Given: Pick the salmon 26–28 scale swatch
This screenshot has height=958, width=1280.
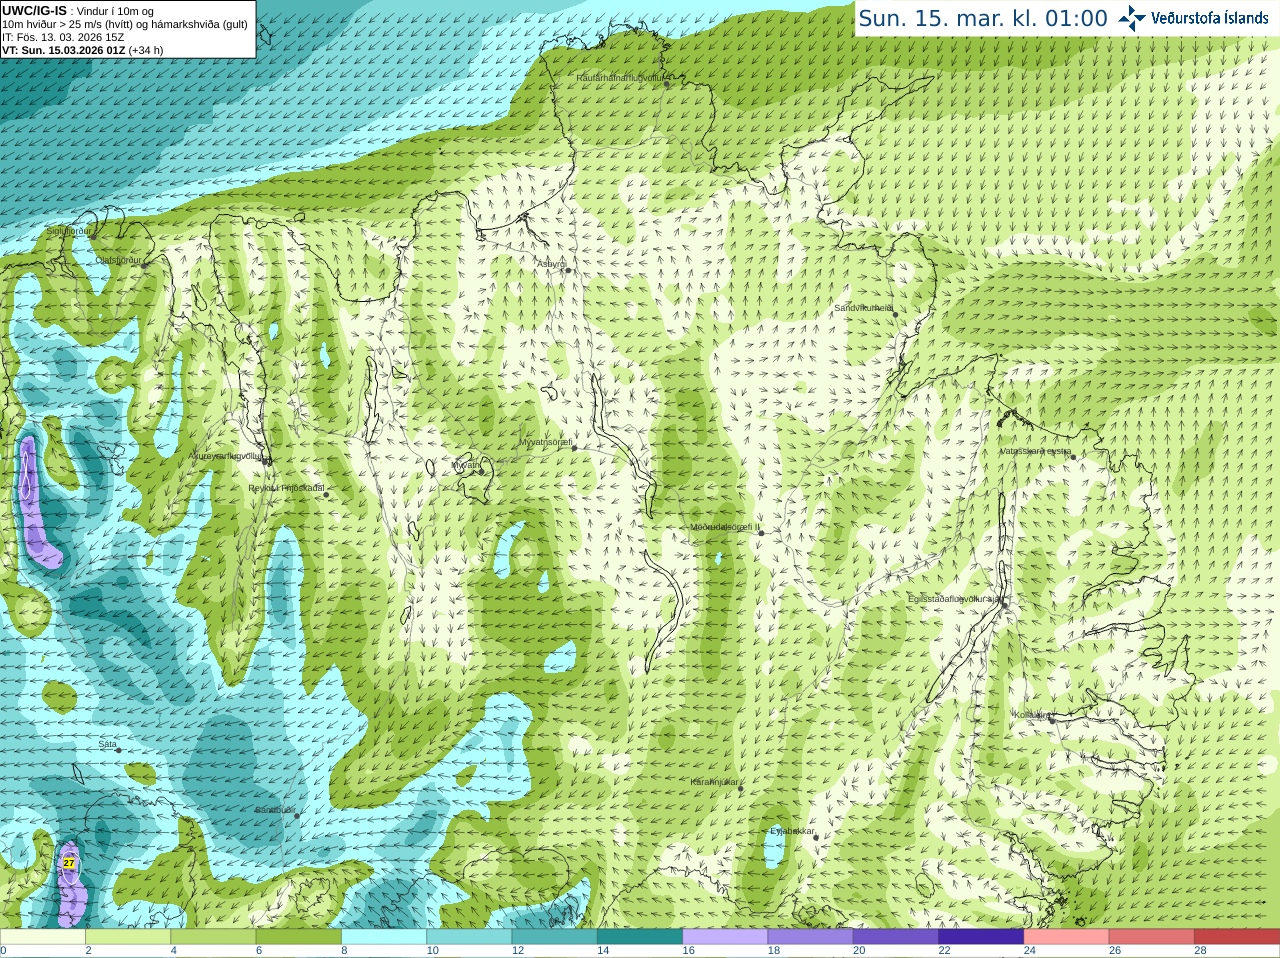Looking at the screenshot, I should point(1152,937).
